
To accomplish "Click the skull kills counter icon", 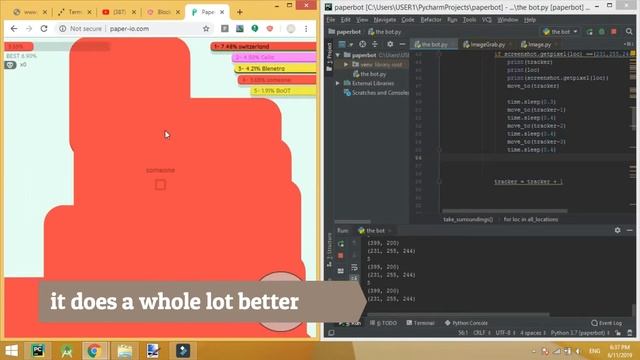I will [x=10, y=65].
